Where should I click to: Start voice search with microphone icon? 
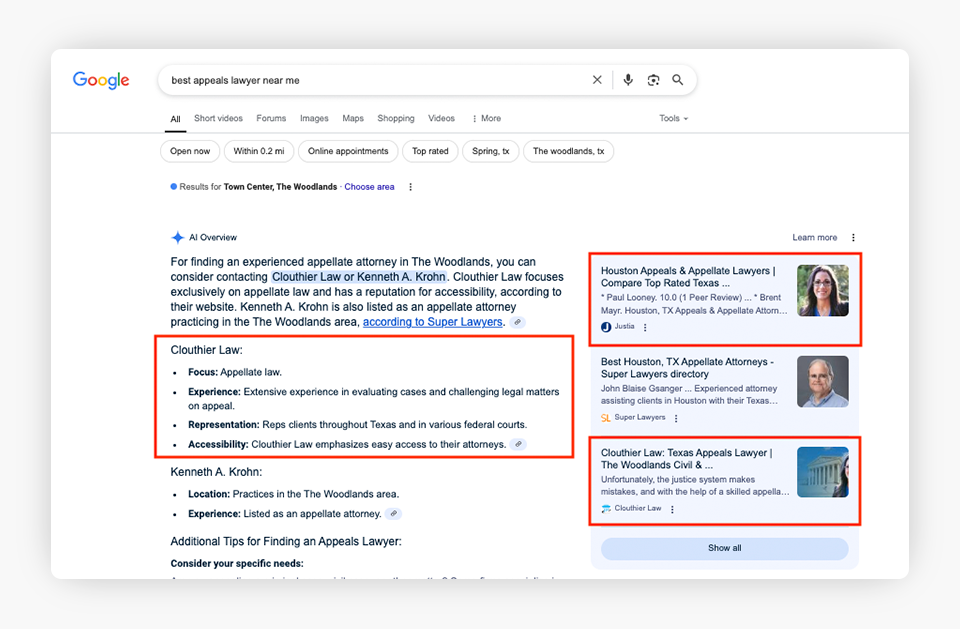(628, 80)
